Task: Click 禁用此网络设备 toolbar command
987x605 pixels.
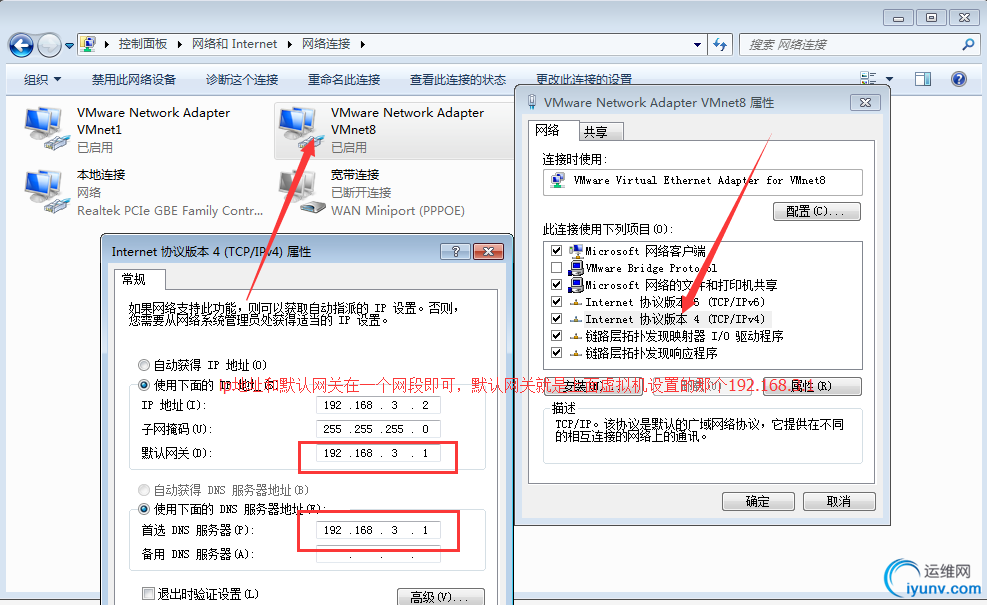Action: coord(133,79)
